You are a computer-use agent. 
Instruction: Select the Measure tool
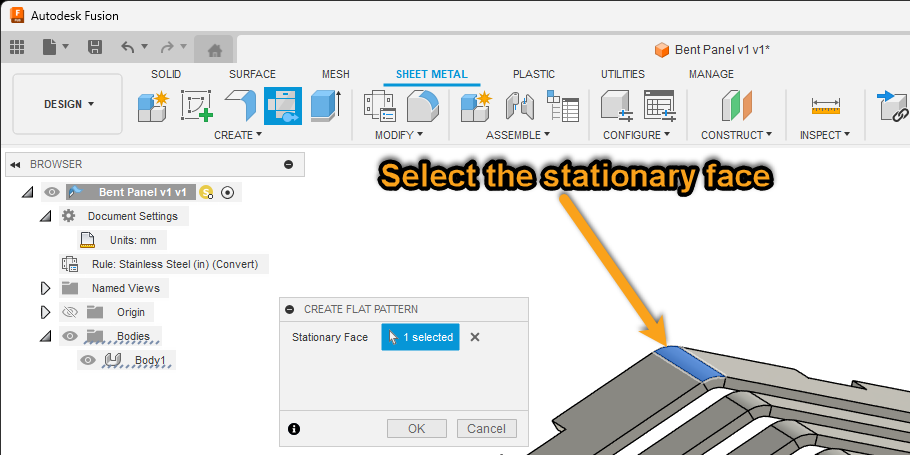pyautogui.click(x=825, y=106)
